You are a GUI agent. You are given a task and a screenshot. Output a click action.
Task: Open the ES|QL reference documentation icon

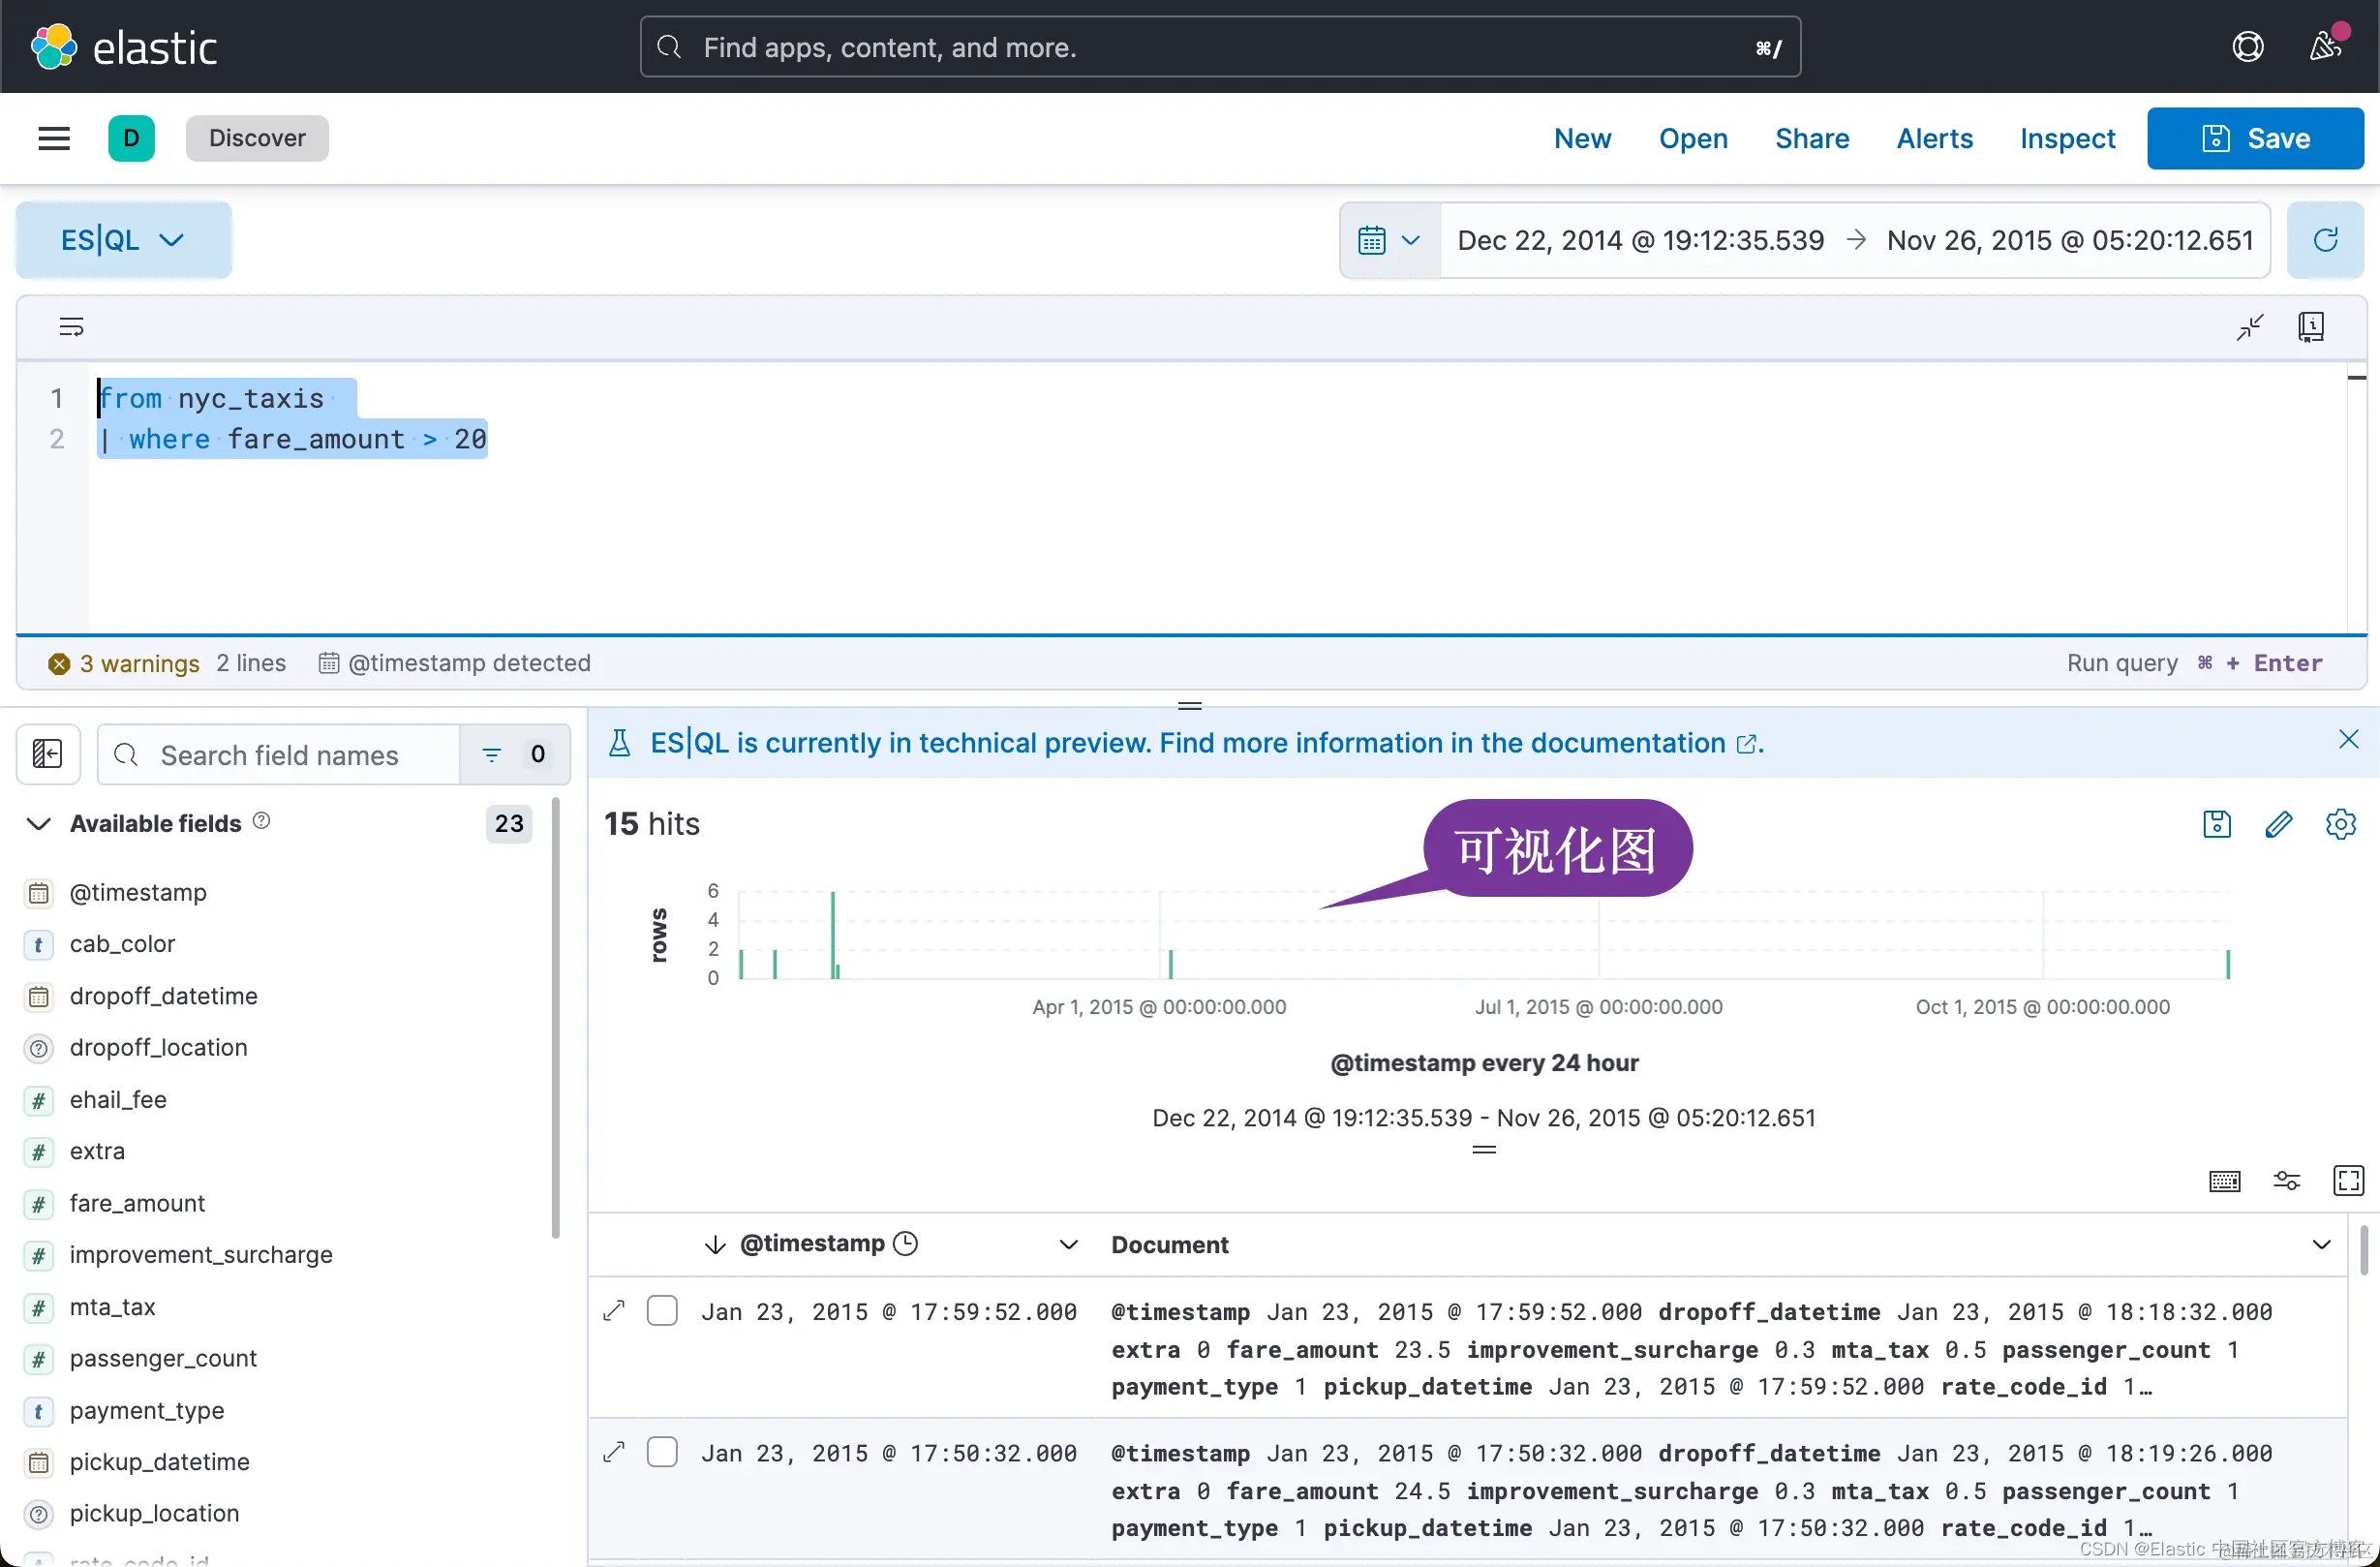point(2310,327)
